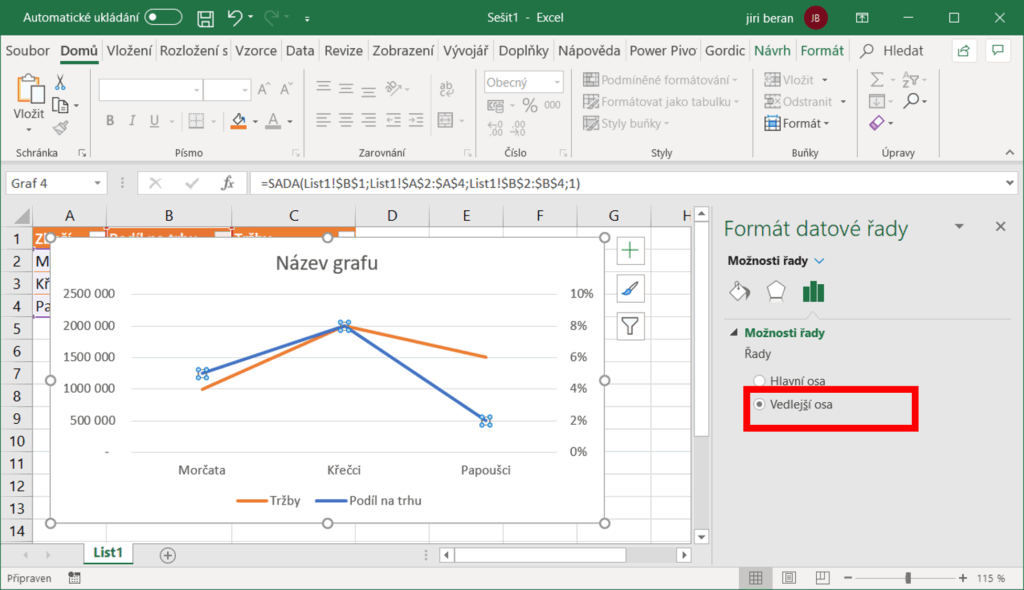1024x590 pixels.
Task: Select the Vedlejší osa radio button
Action: tap(760, 404)
